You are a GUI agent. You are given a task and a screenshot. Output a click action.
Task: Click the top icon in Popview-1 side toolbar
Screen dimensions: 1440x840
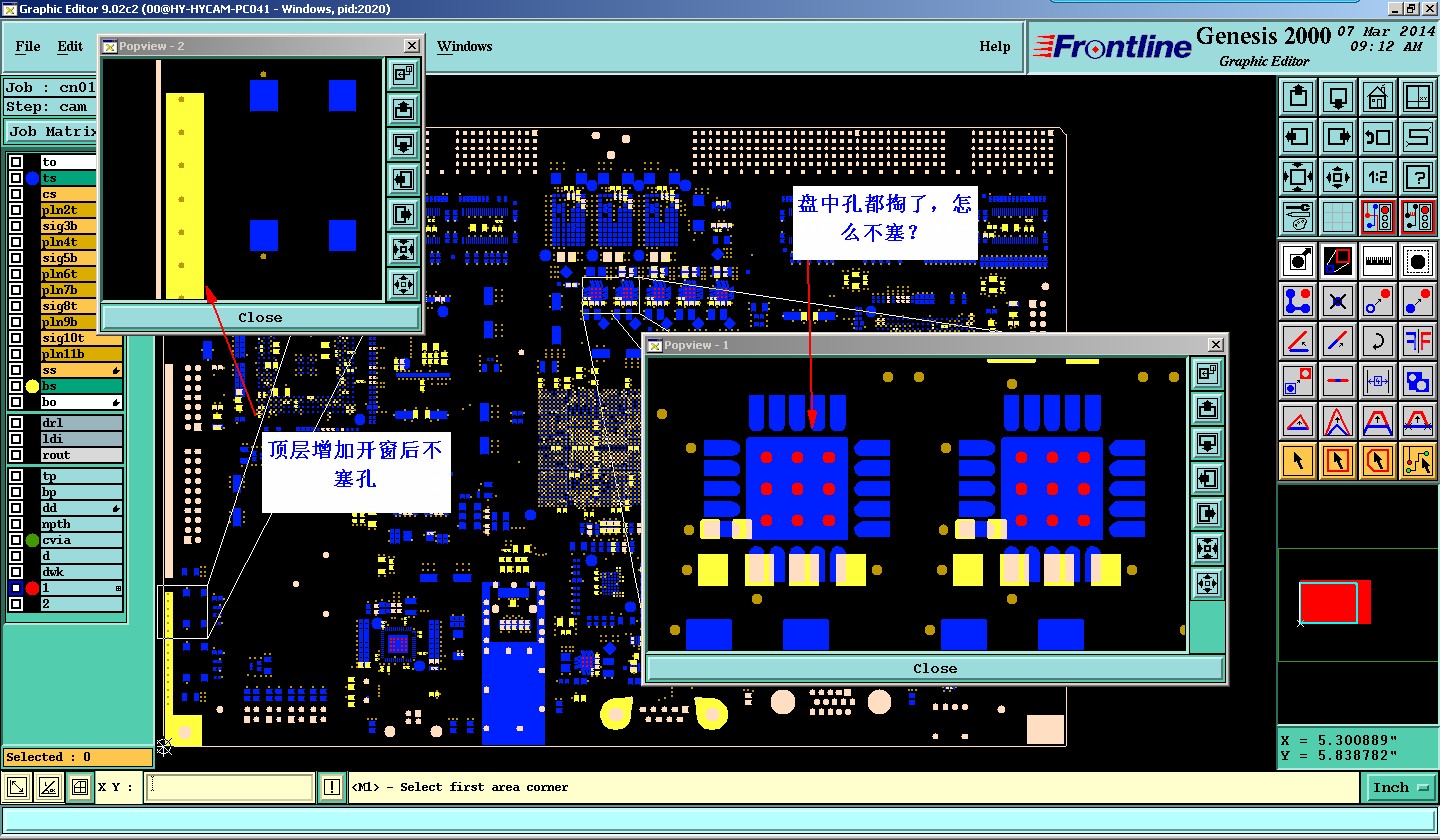click(x=1207, y=373)
